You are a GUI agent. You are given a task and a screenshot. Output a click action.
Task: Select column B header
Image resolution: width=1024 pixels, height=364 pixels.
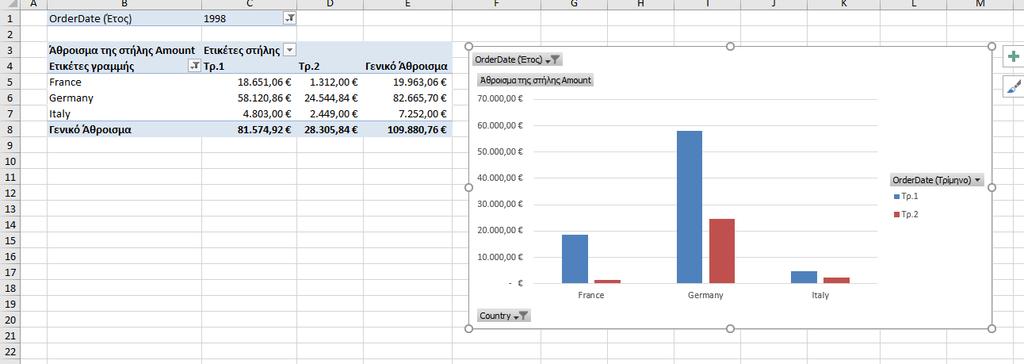click(x=124, y=4)
